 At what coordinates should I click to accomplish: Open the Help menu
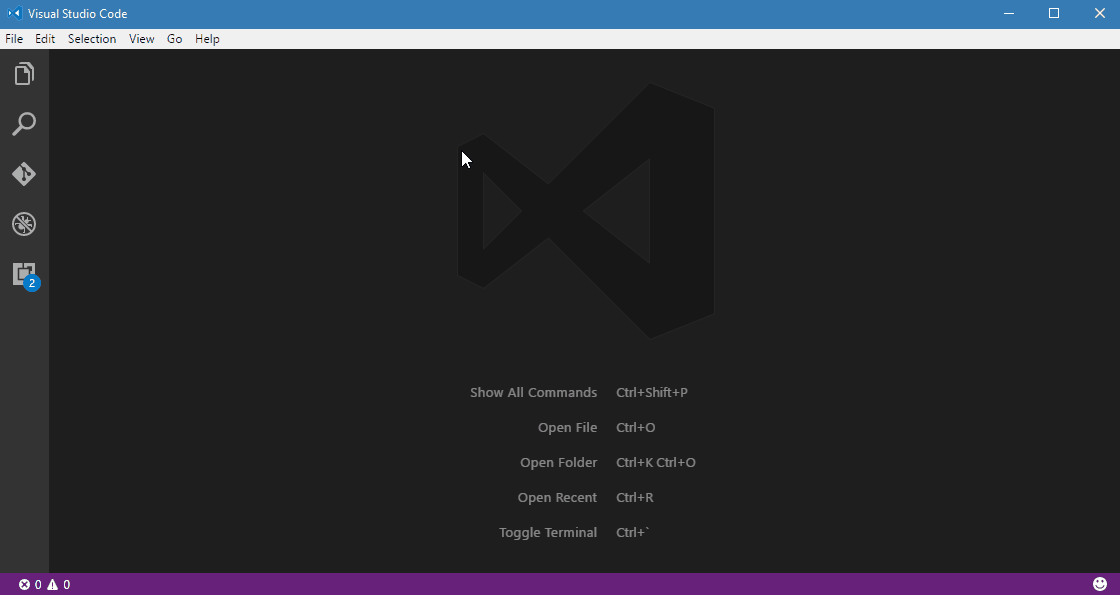[207, 39]
